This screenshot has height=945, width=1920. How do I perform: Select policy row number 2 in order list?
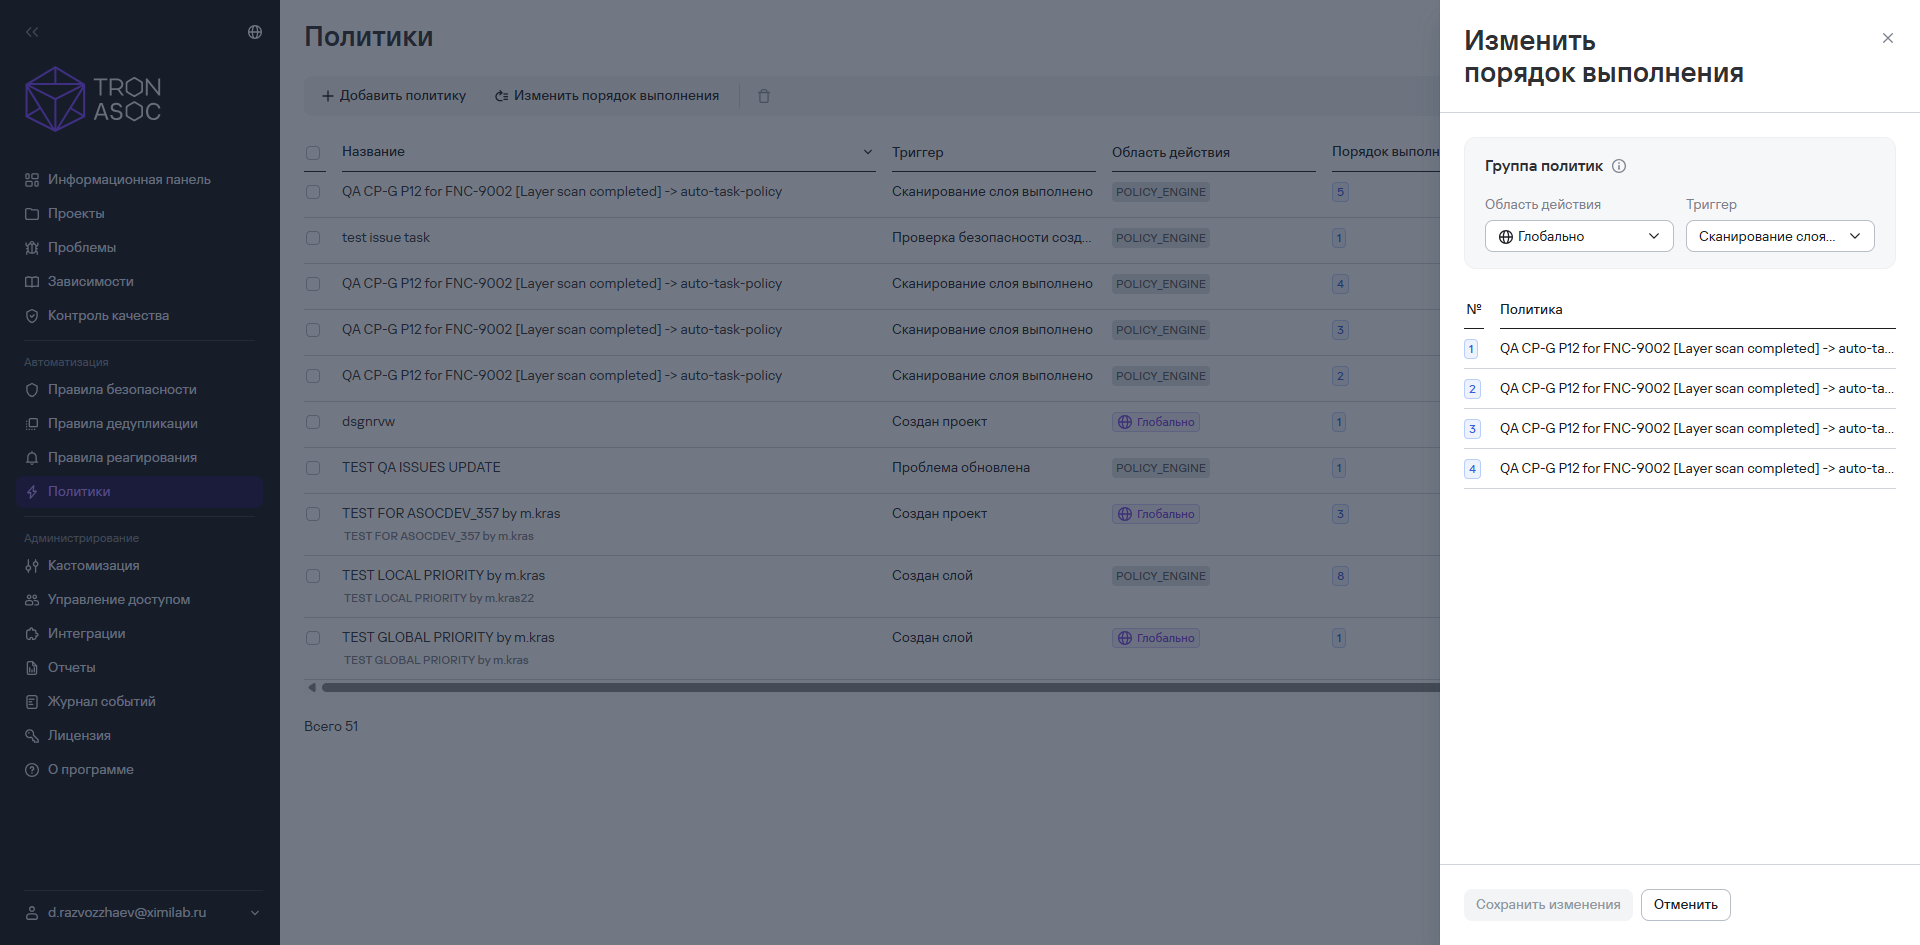point(1680,389)
